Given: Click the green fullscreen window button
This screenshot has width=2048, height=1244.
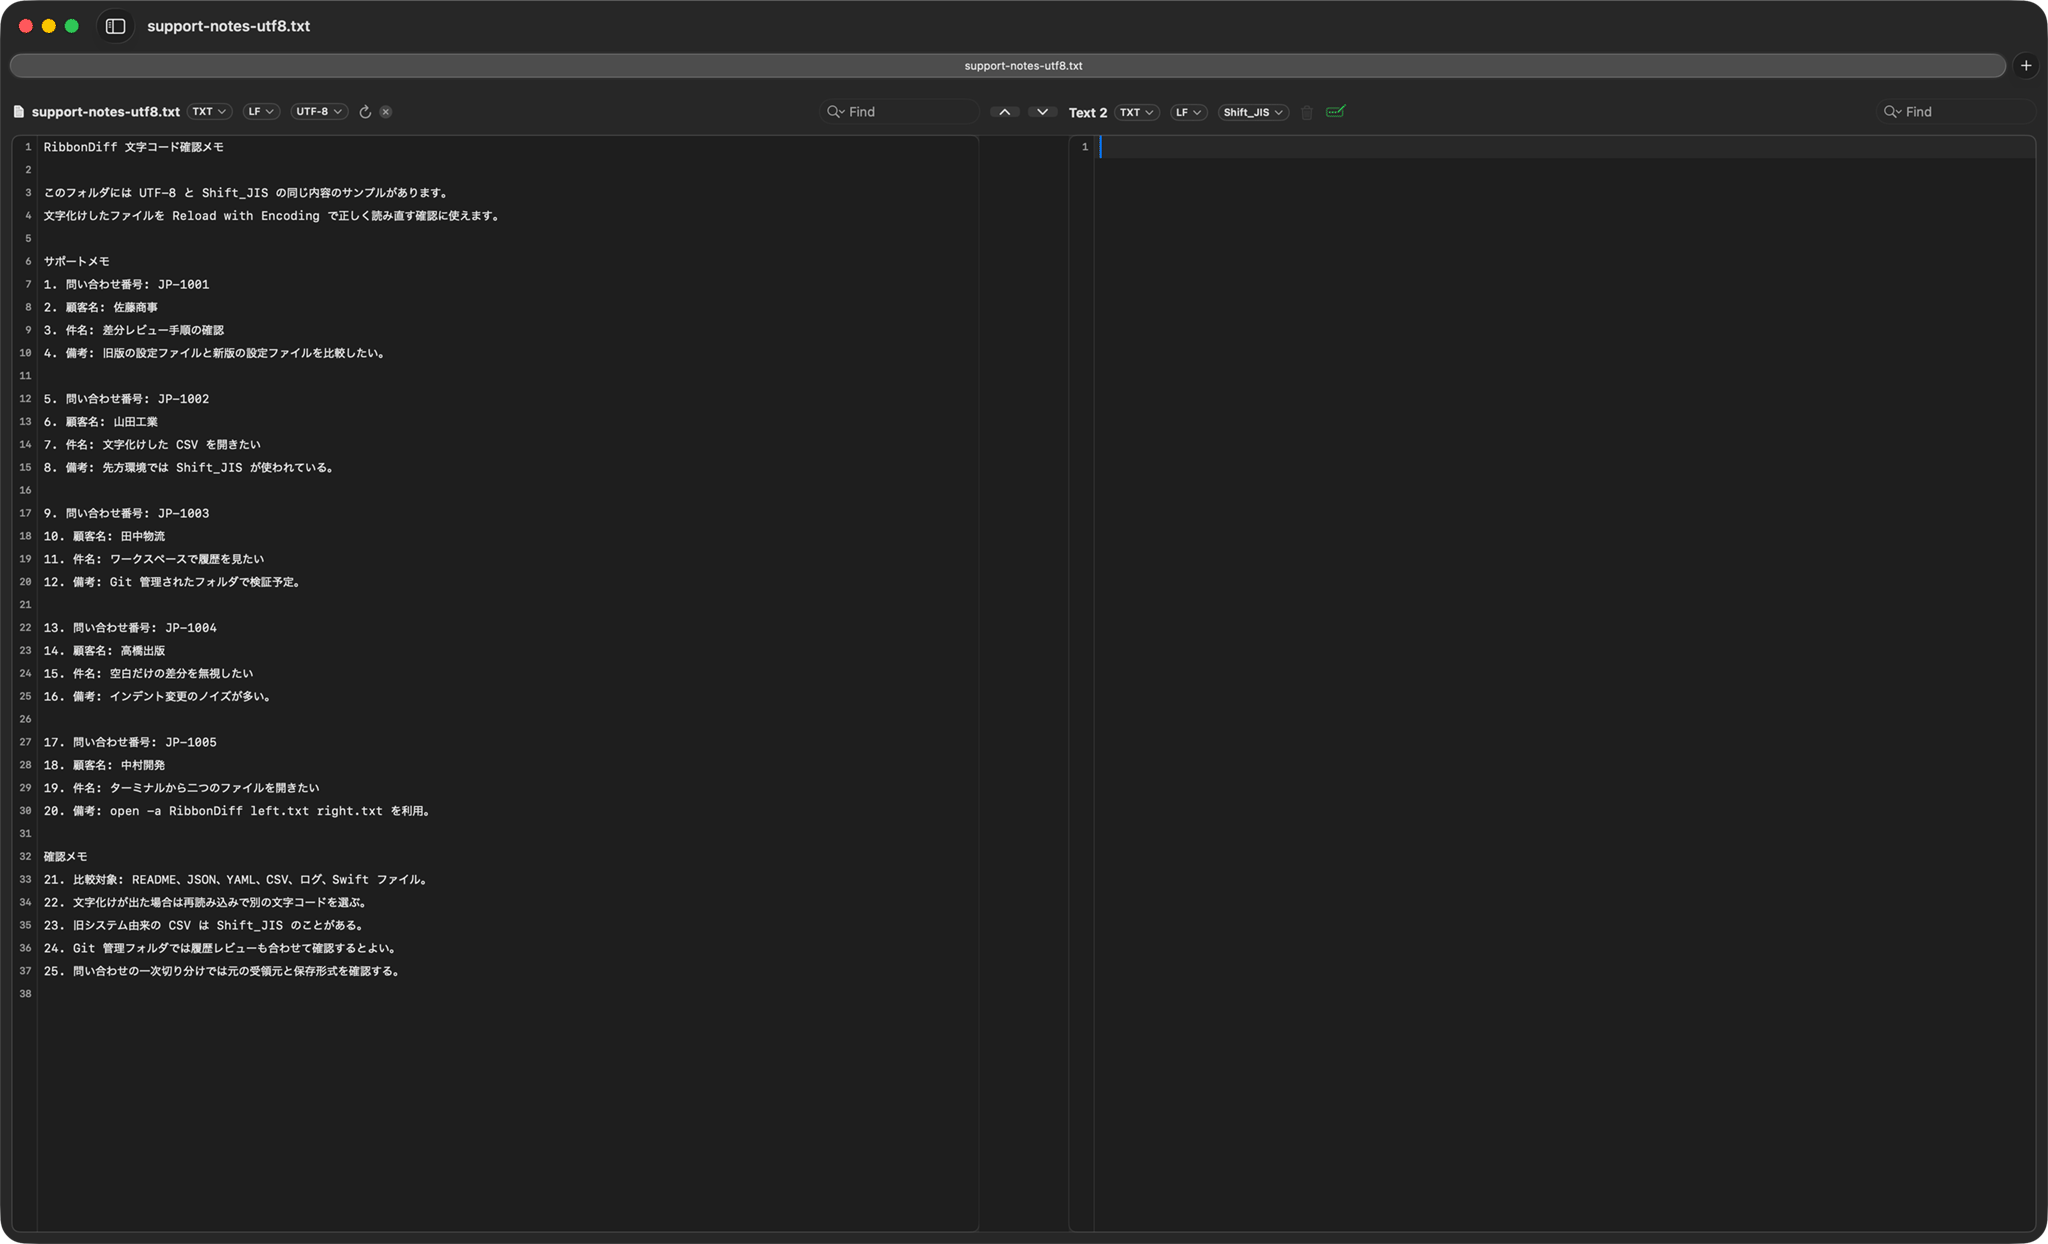Looking at the screenshot, I should [72, 26].
